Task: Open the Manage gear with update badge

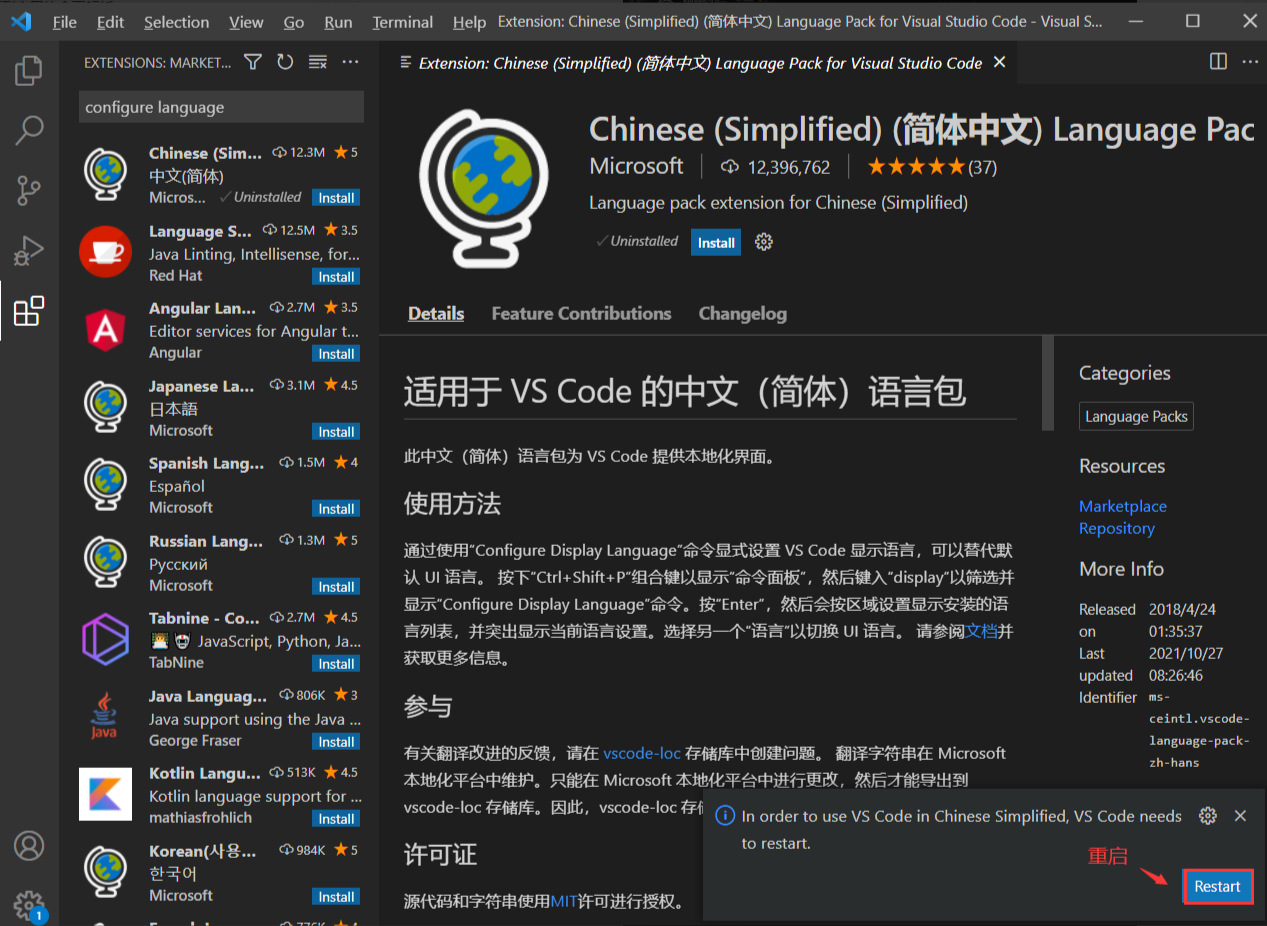Action: click(x=29, y=905)
